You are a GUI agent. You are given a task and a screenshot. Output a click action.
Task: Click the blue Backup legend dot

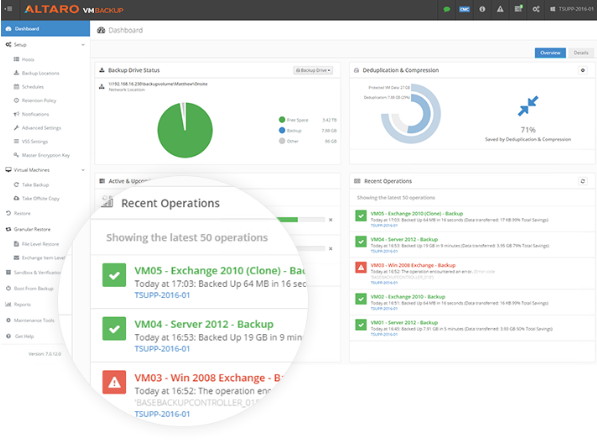point(282,131)
